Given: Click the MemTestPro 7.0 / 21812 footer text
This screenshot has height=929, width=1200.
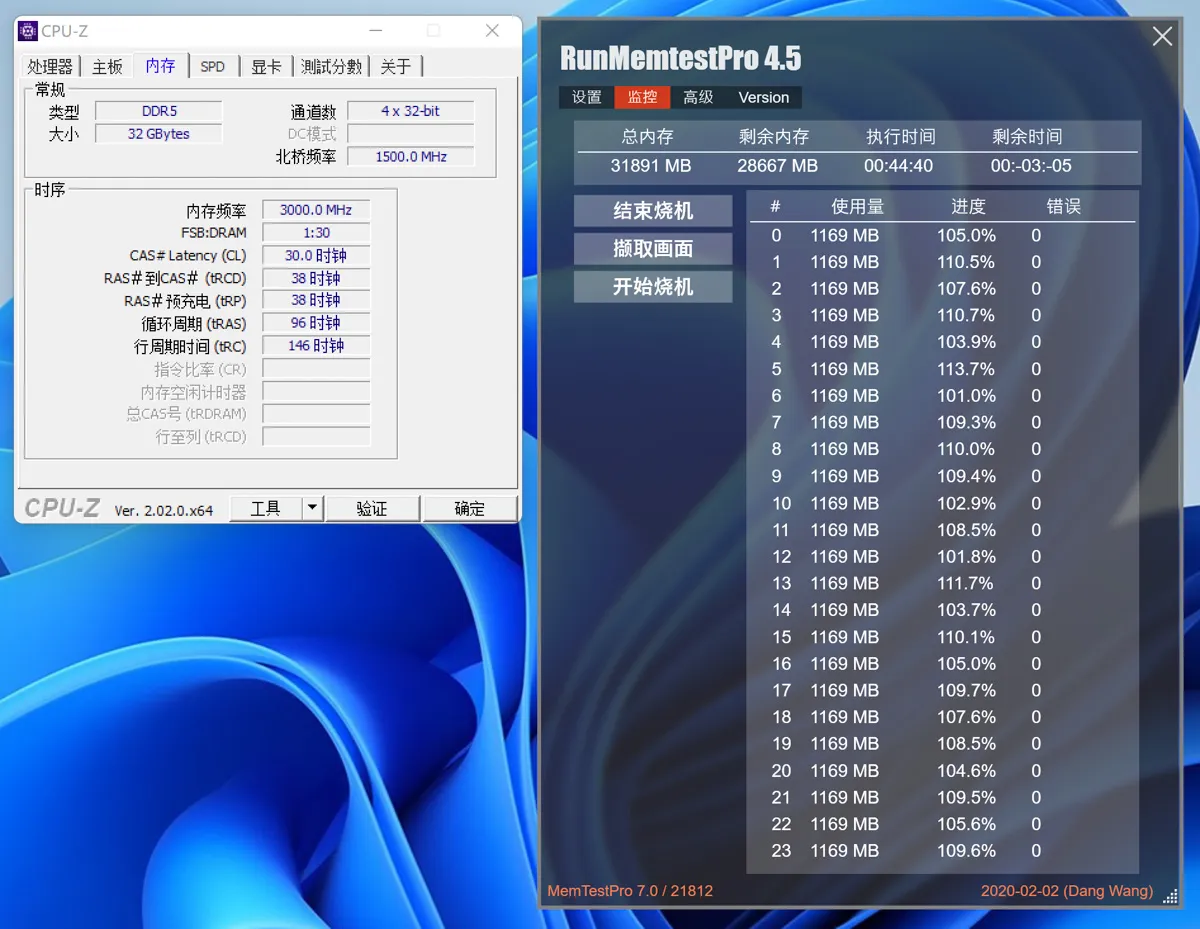Looking at the screenshot, I should (x=630, y=891).
